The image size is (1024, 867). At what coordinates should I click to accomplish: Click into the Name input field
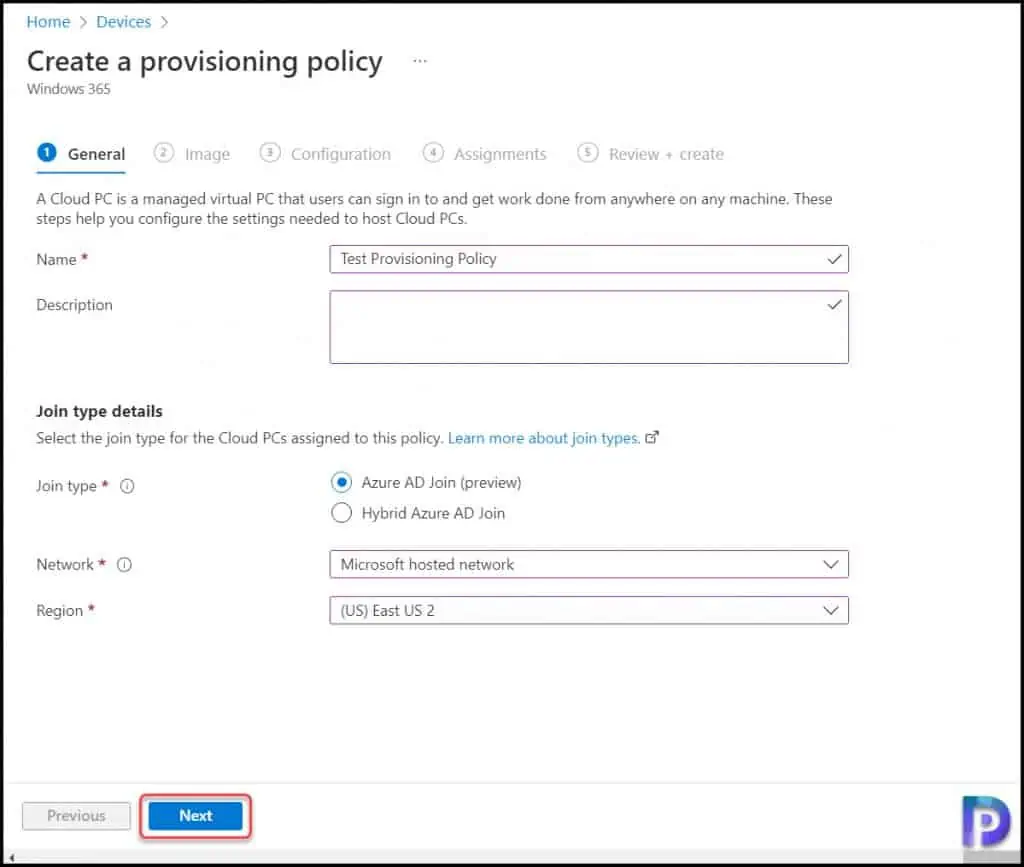click(x=588, y=259)
